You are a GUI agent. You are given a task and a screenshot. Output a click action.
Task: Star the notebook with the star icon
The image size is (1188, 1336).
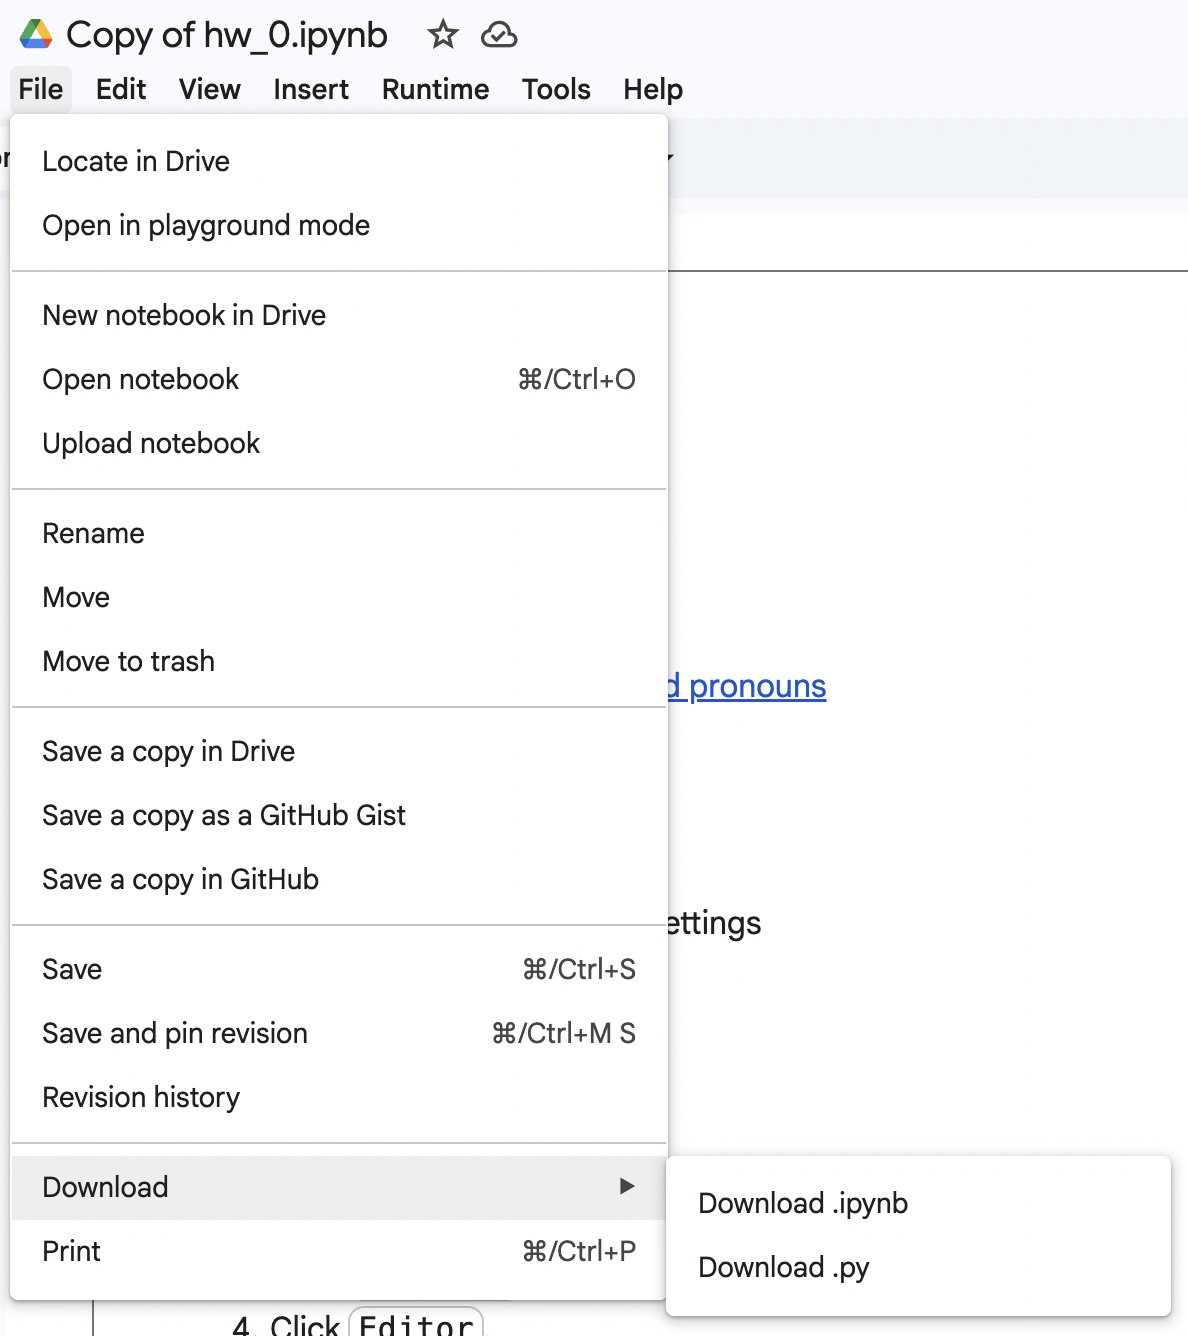pyautogui.click(x=442, y=35)
